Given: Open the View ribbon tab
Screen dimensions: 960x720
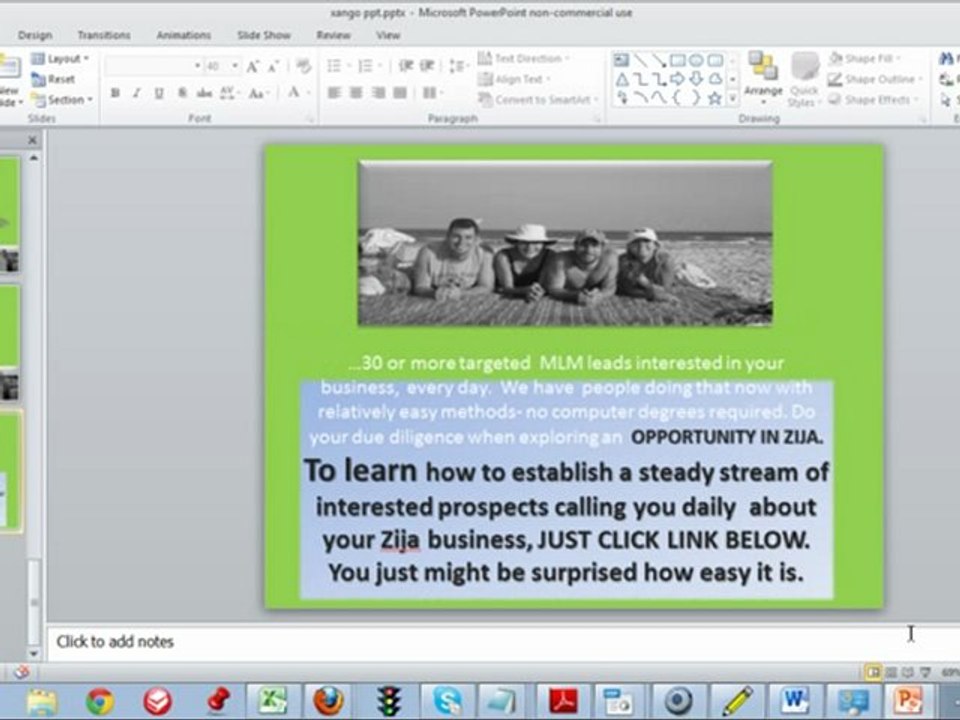Looking at the screenshot, I should 388,36.
